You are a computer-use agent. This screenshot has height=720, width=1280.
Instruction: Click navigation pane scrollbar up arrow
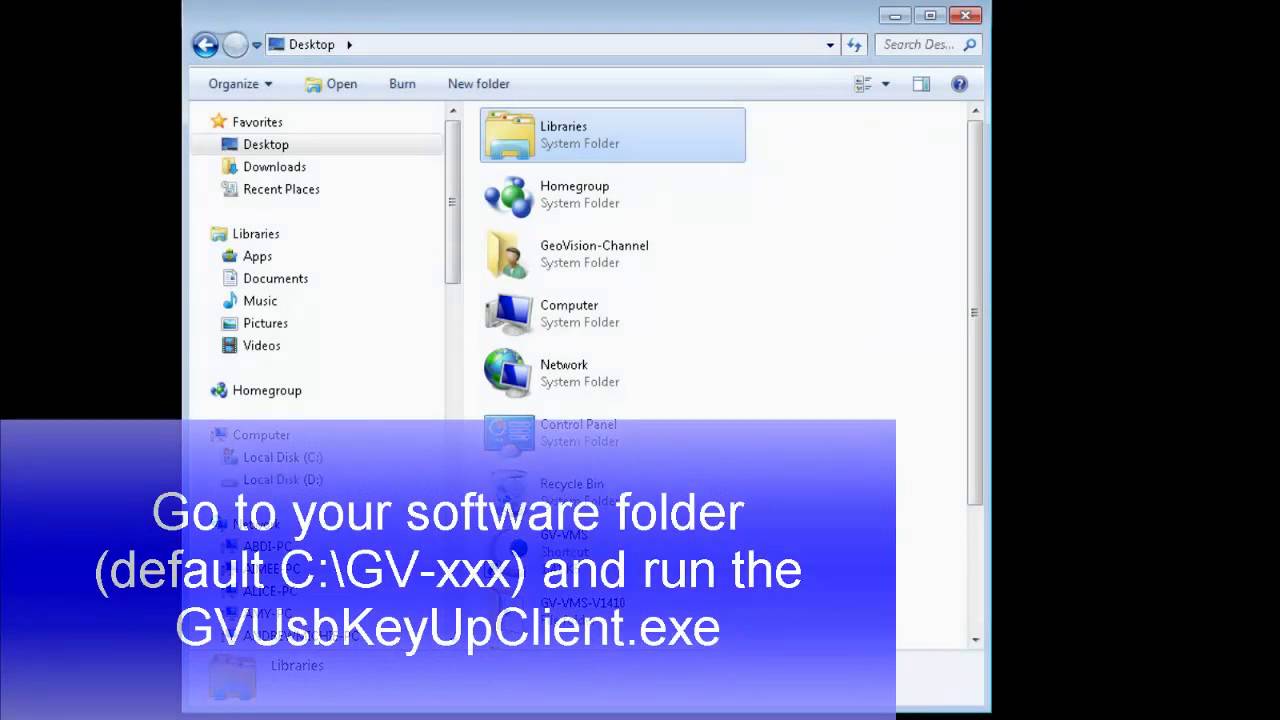coord(452,111)
